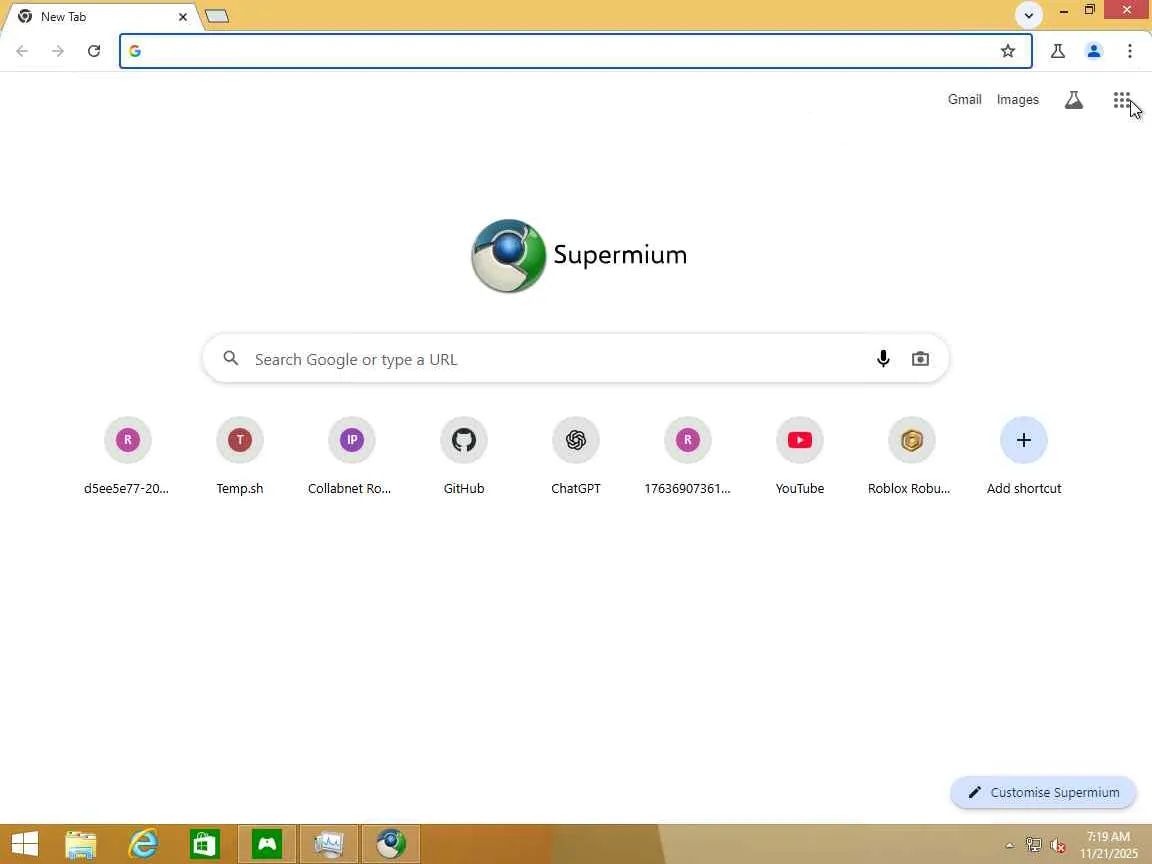Open the taskbar clock showing 7:19 AM
Image resolution: width=1152 pixels, height=864 pixels.
coord(1109,845)
